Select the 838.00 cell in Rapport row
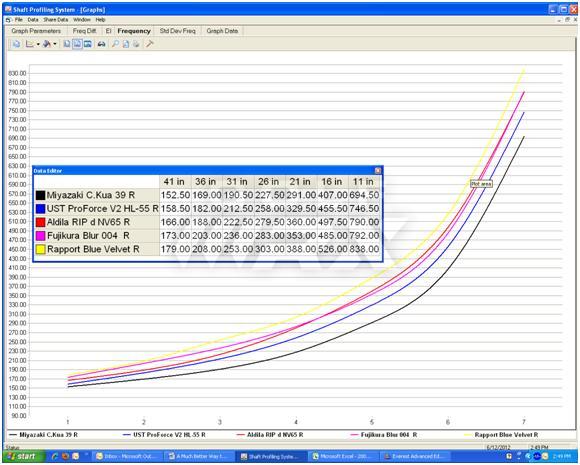The width and height of the screenshot is (580, 465). pyautogui.click(x=364, y=249)
